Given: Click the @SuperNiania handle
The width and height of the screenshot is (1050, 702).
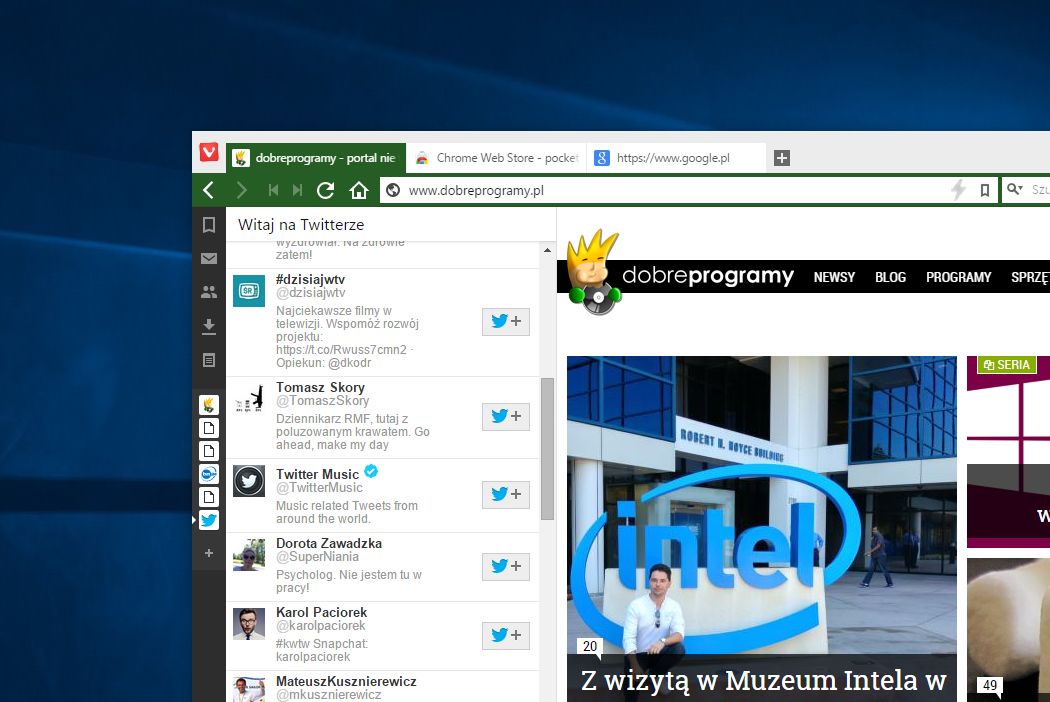Looking at the screenshot, I should click(317, 557).
